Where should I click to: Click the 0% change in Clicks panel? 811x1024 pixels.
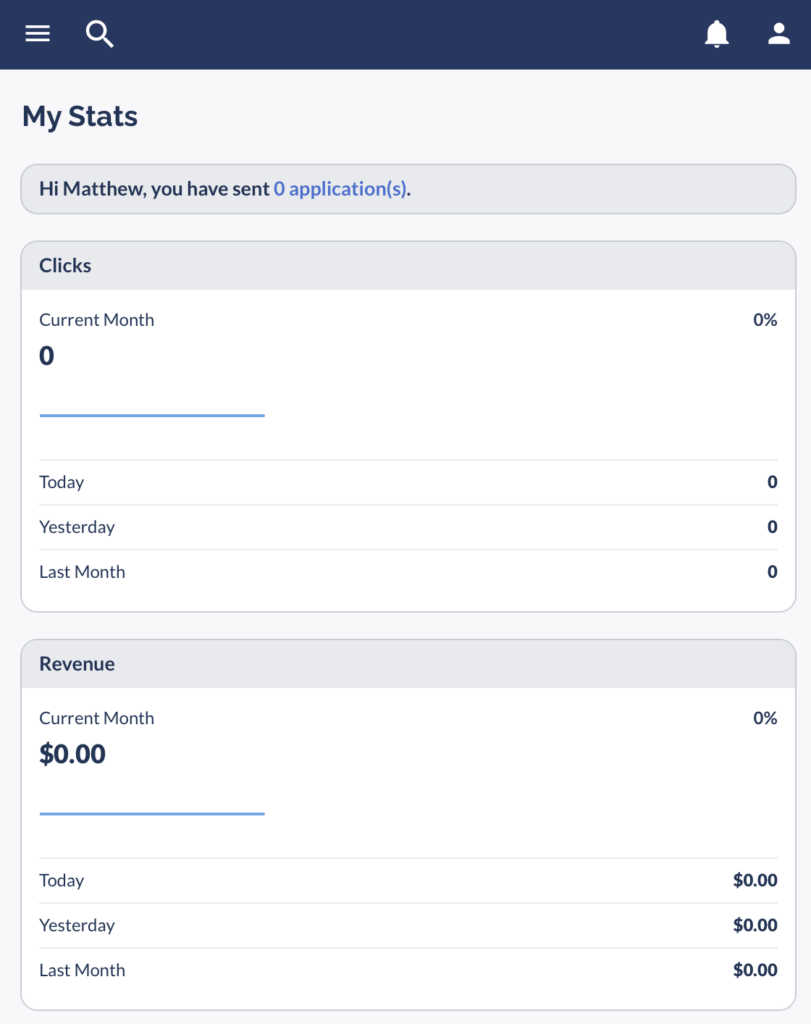pos(765,320)
